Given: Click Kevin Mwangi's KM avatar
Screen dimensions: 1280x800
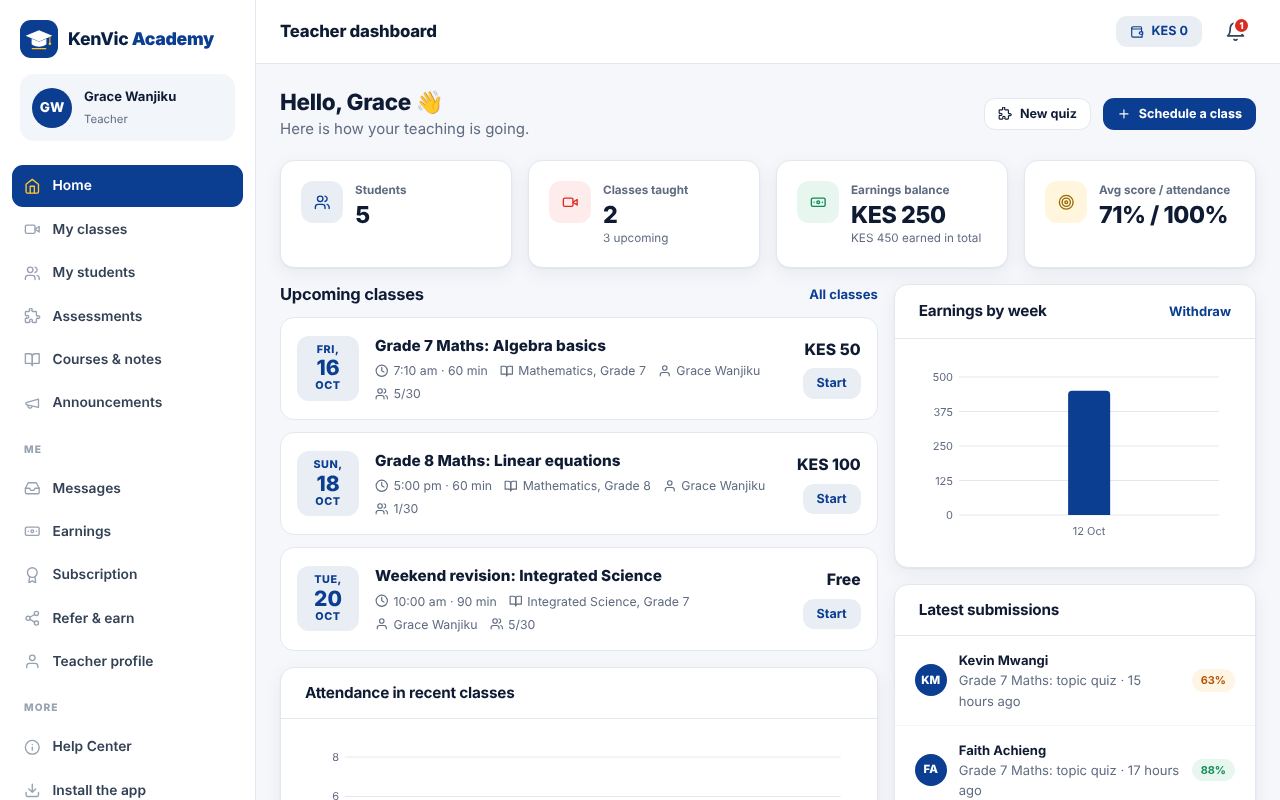Looking at the screenshot, I should (x=931, y=680).
